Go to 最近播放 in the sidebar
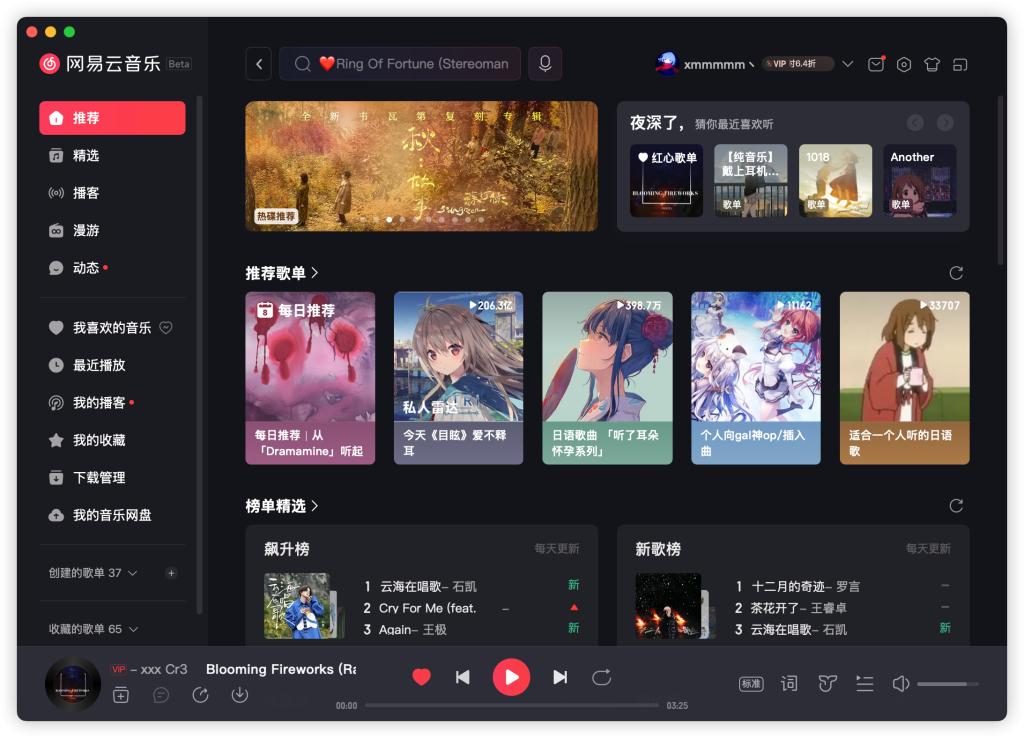This screenshot has height=738, width=1024. (99, 365)
